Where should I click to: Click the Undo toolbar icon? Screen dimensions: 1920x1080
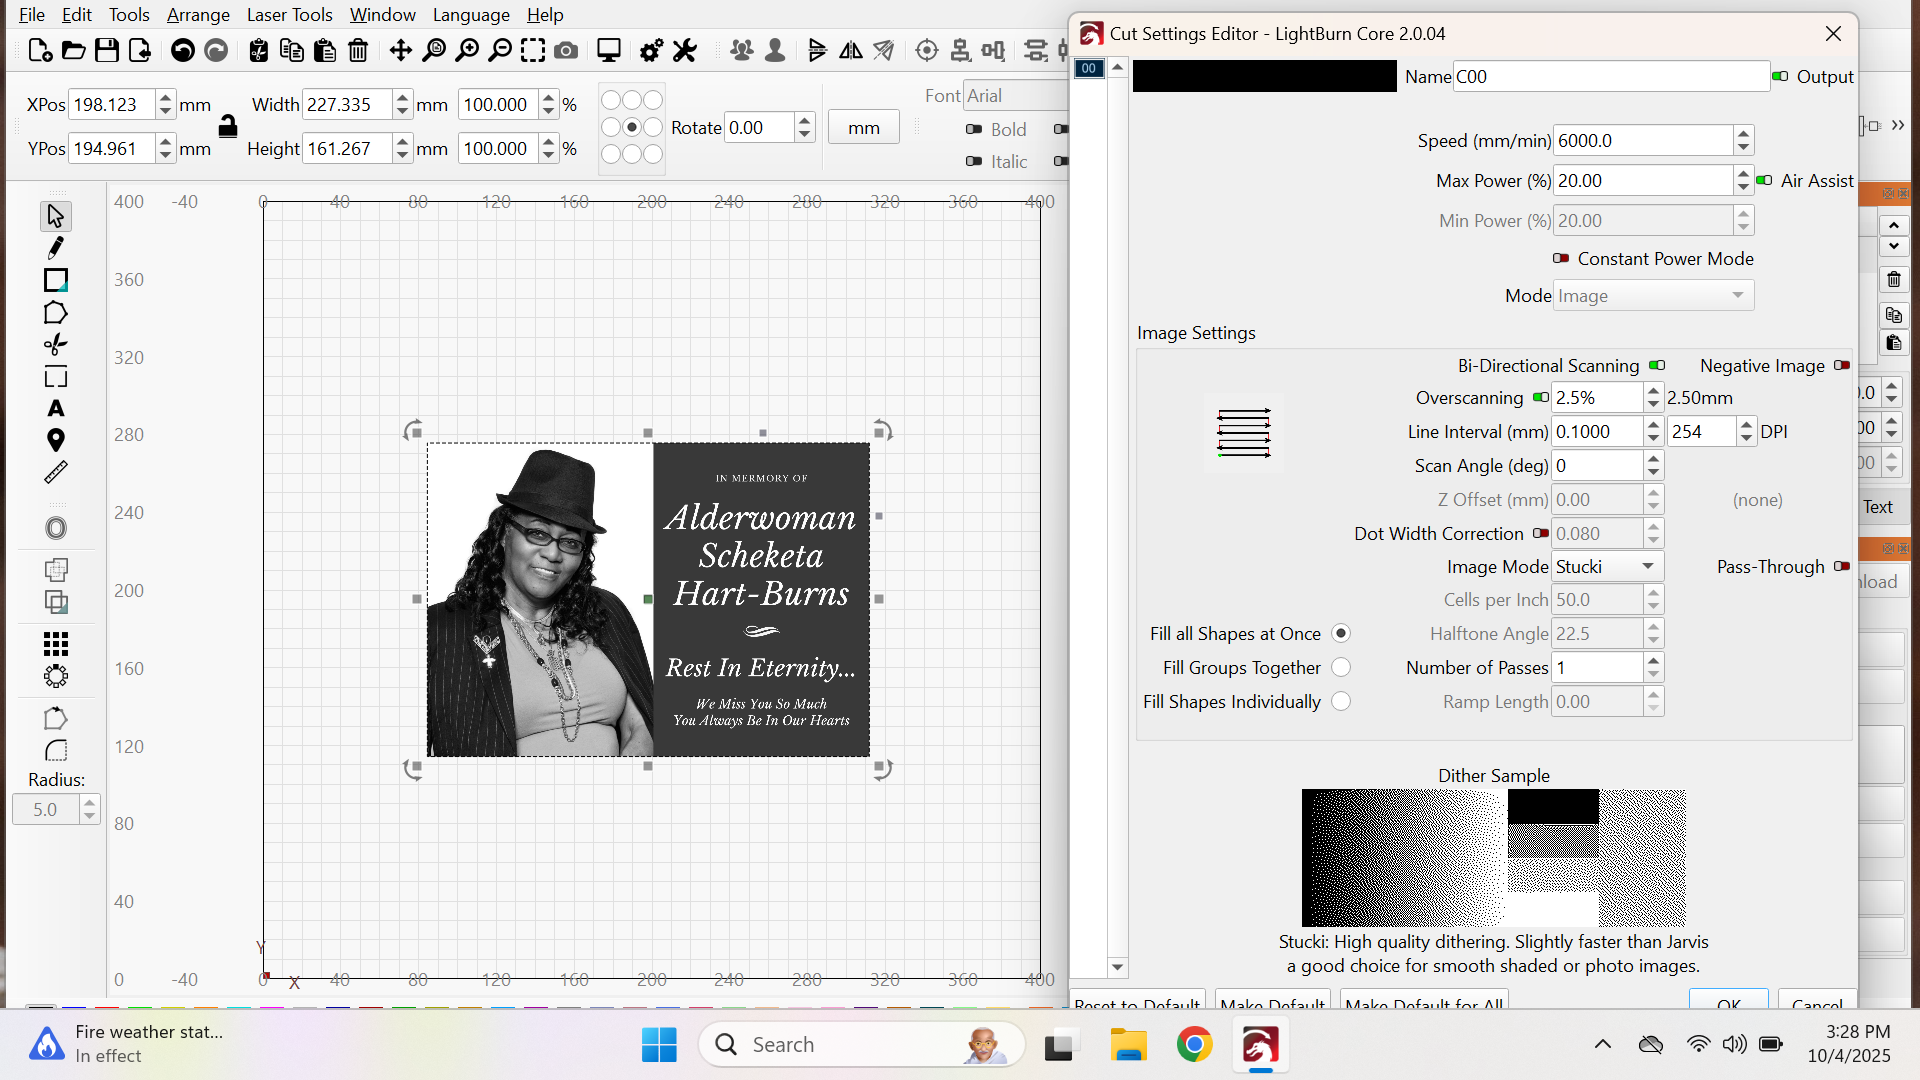[x=182, y=50]
